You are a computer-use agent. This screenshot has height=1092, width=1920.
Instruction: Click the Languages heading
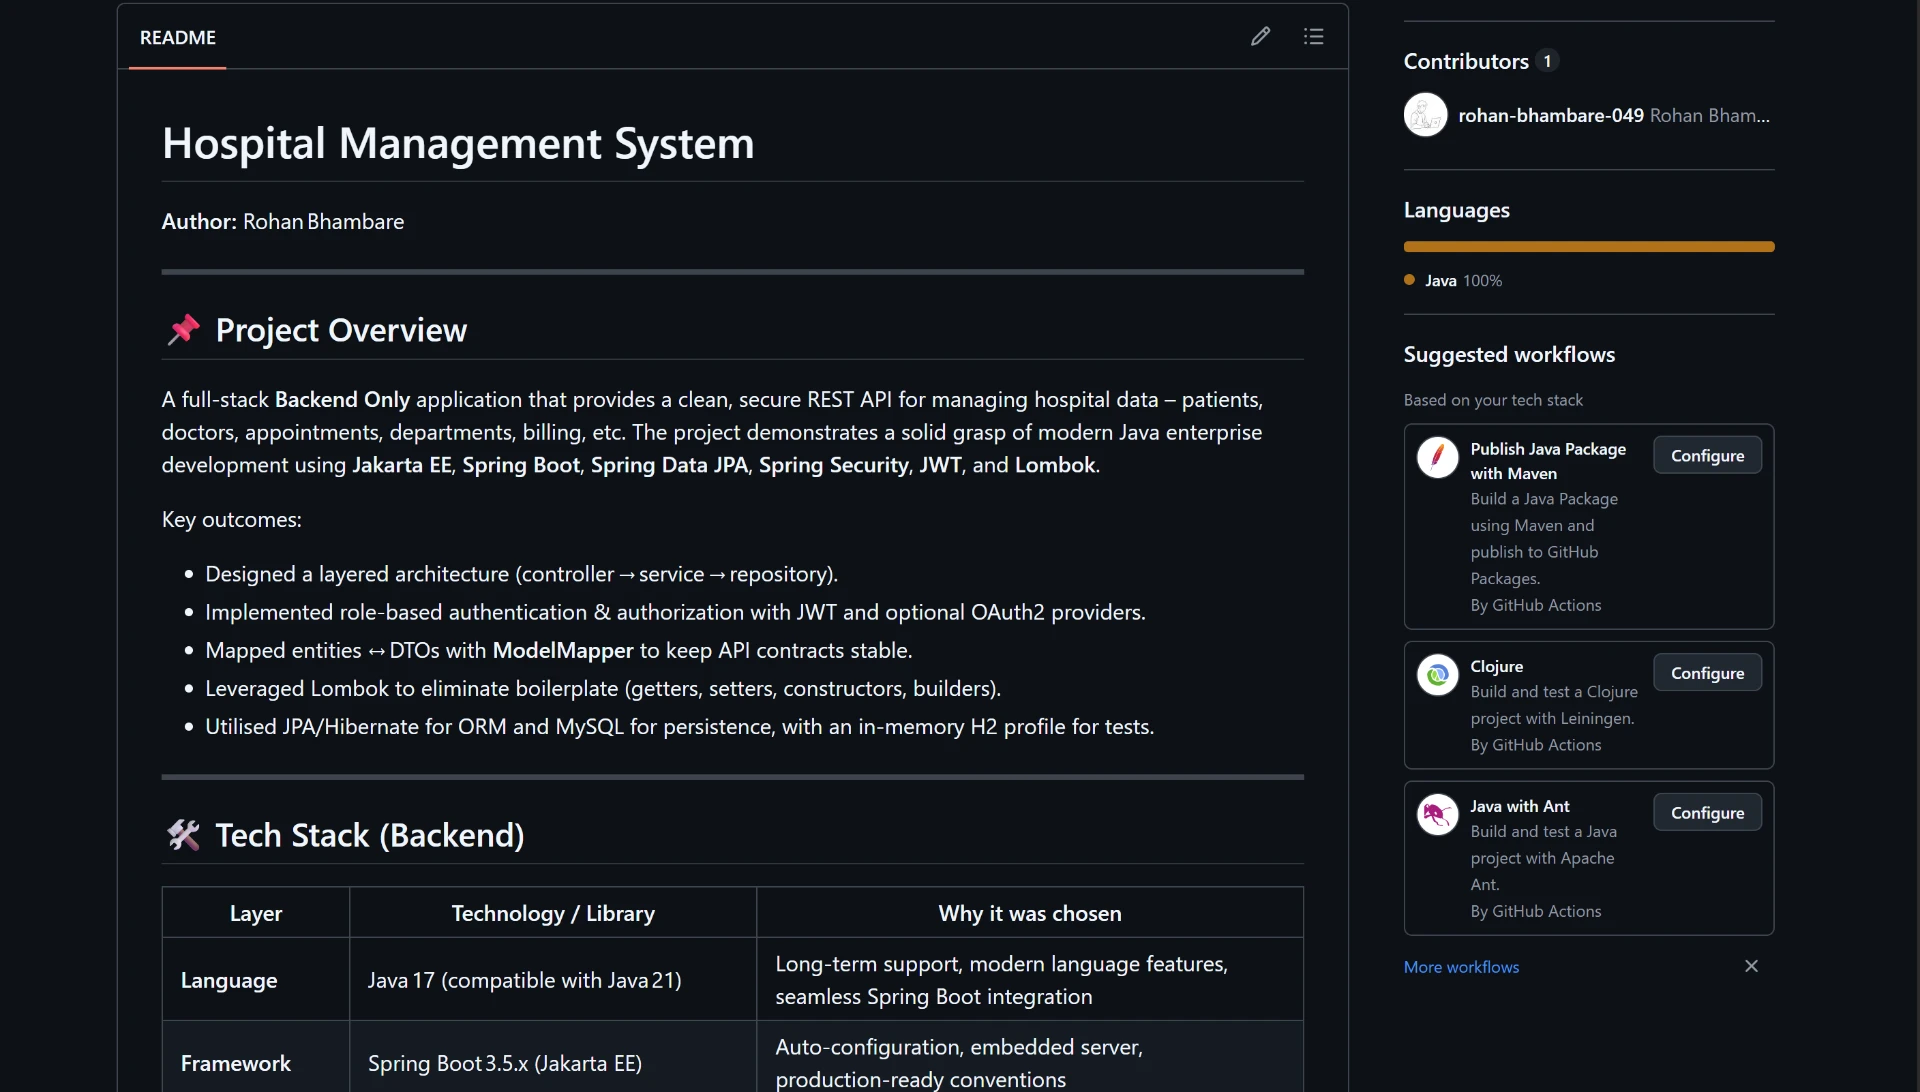click(x=1456, y=210)
